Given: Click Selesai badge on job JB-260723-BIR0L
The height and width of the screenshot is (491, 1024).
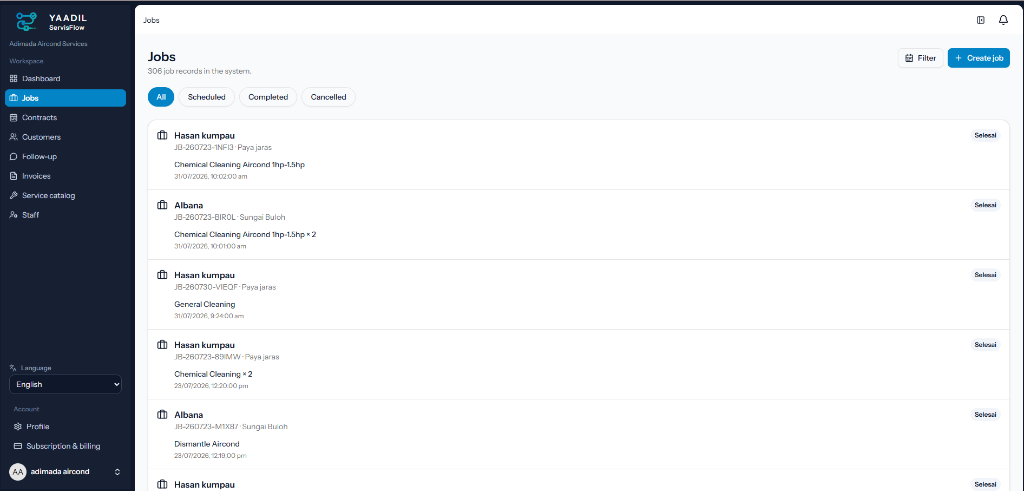Looking at the screenshot, I should point(985,205).
